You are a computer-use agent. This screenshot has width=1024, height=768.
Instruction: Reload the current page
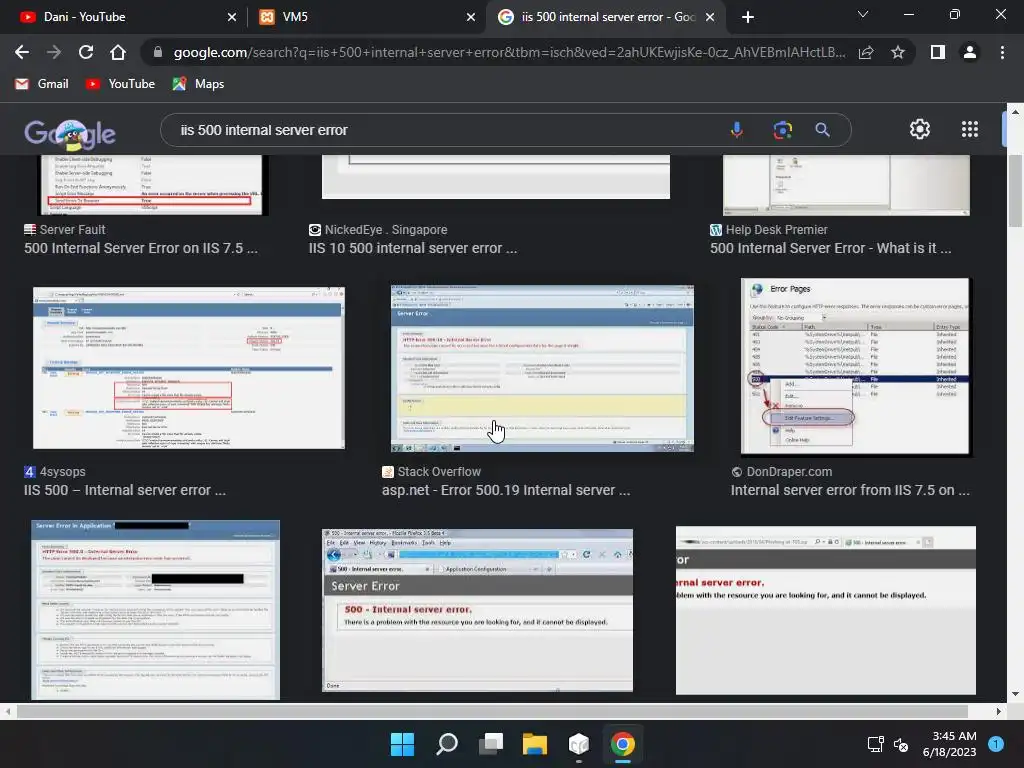tap(86, 52)
